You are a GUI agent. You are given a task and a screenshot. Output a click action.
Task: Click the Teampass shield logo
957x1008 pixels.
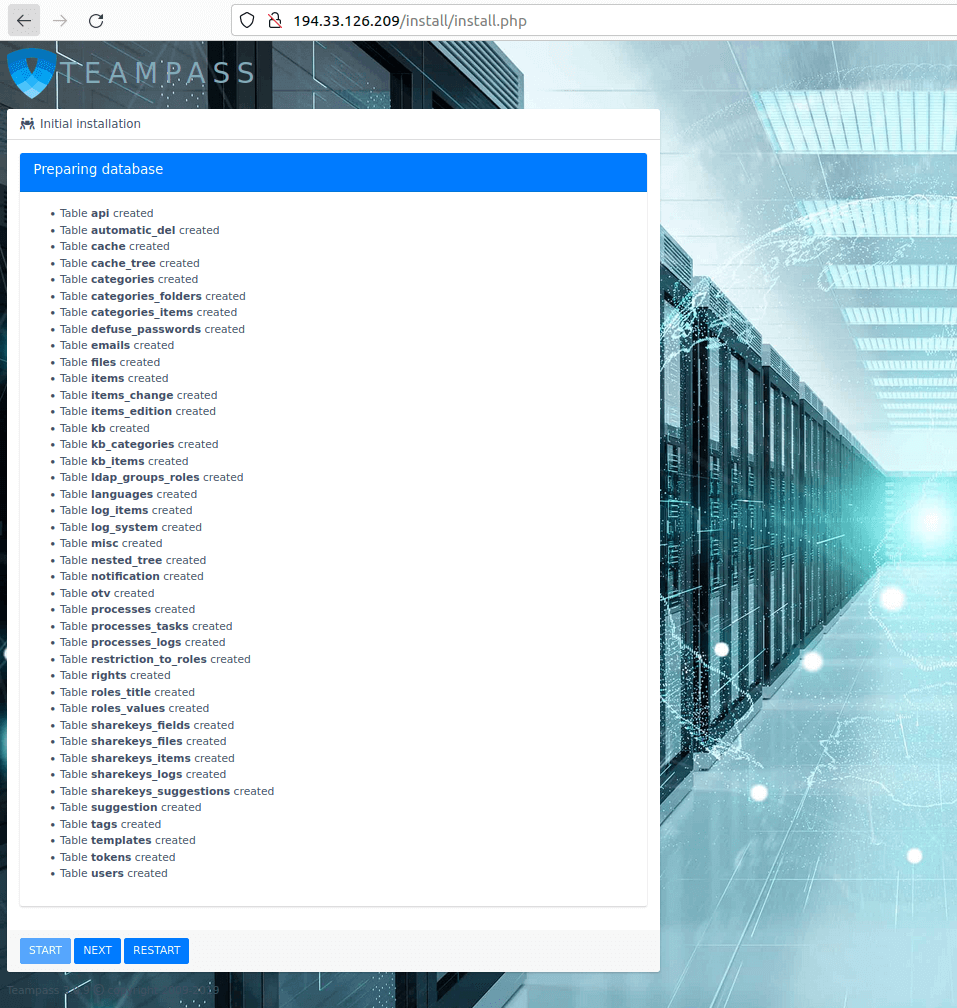pyautogui.click(x=29, y=72)
